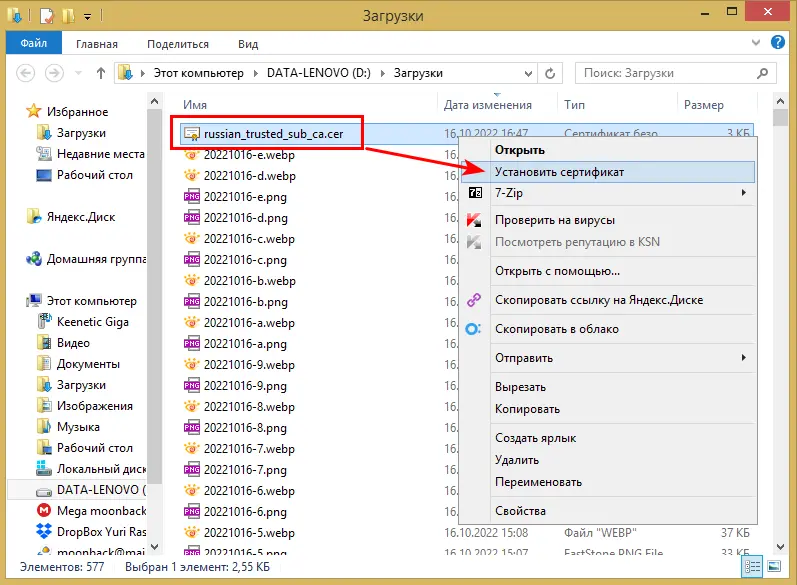
Task: Select Создать ярлык menu item
Action: coord(608,438)
